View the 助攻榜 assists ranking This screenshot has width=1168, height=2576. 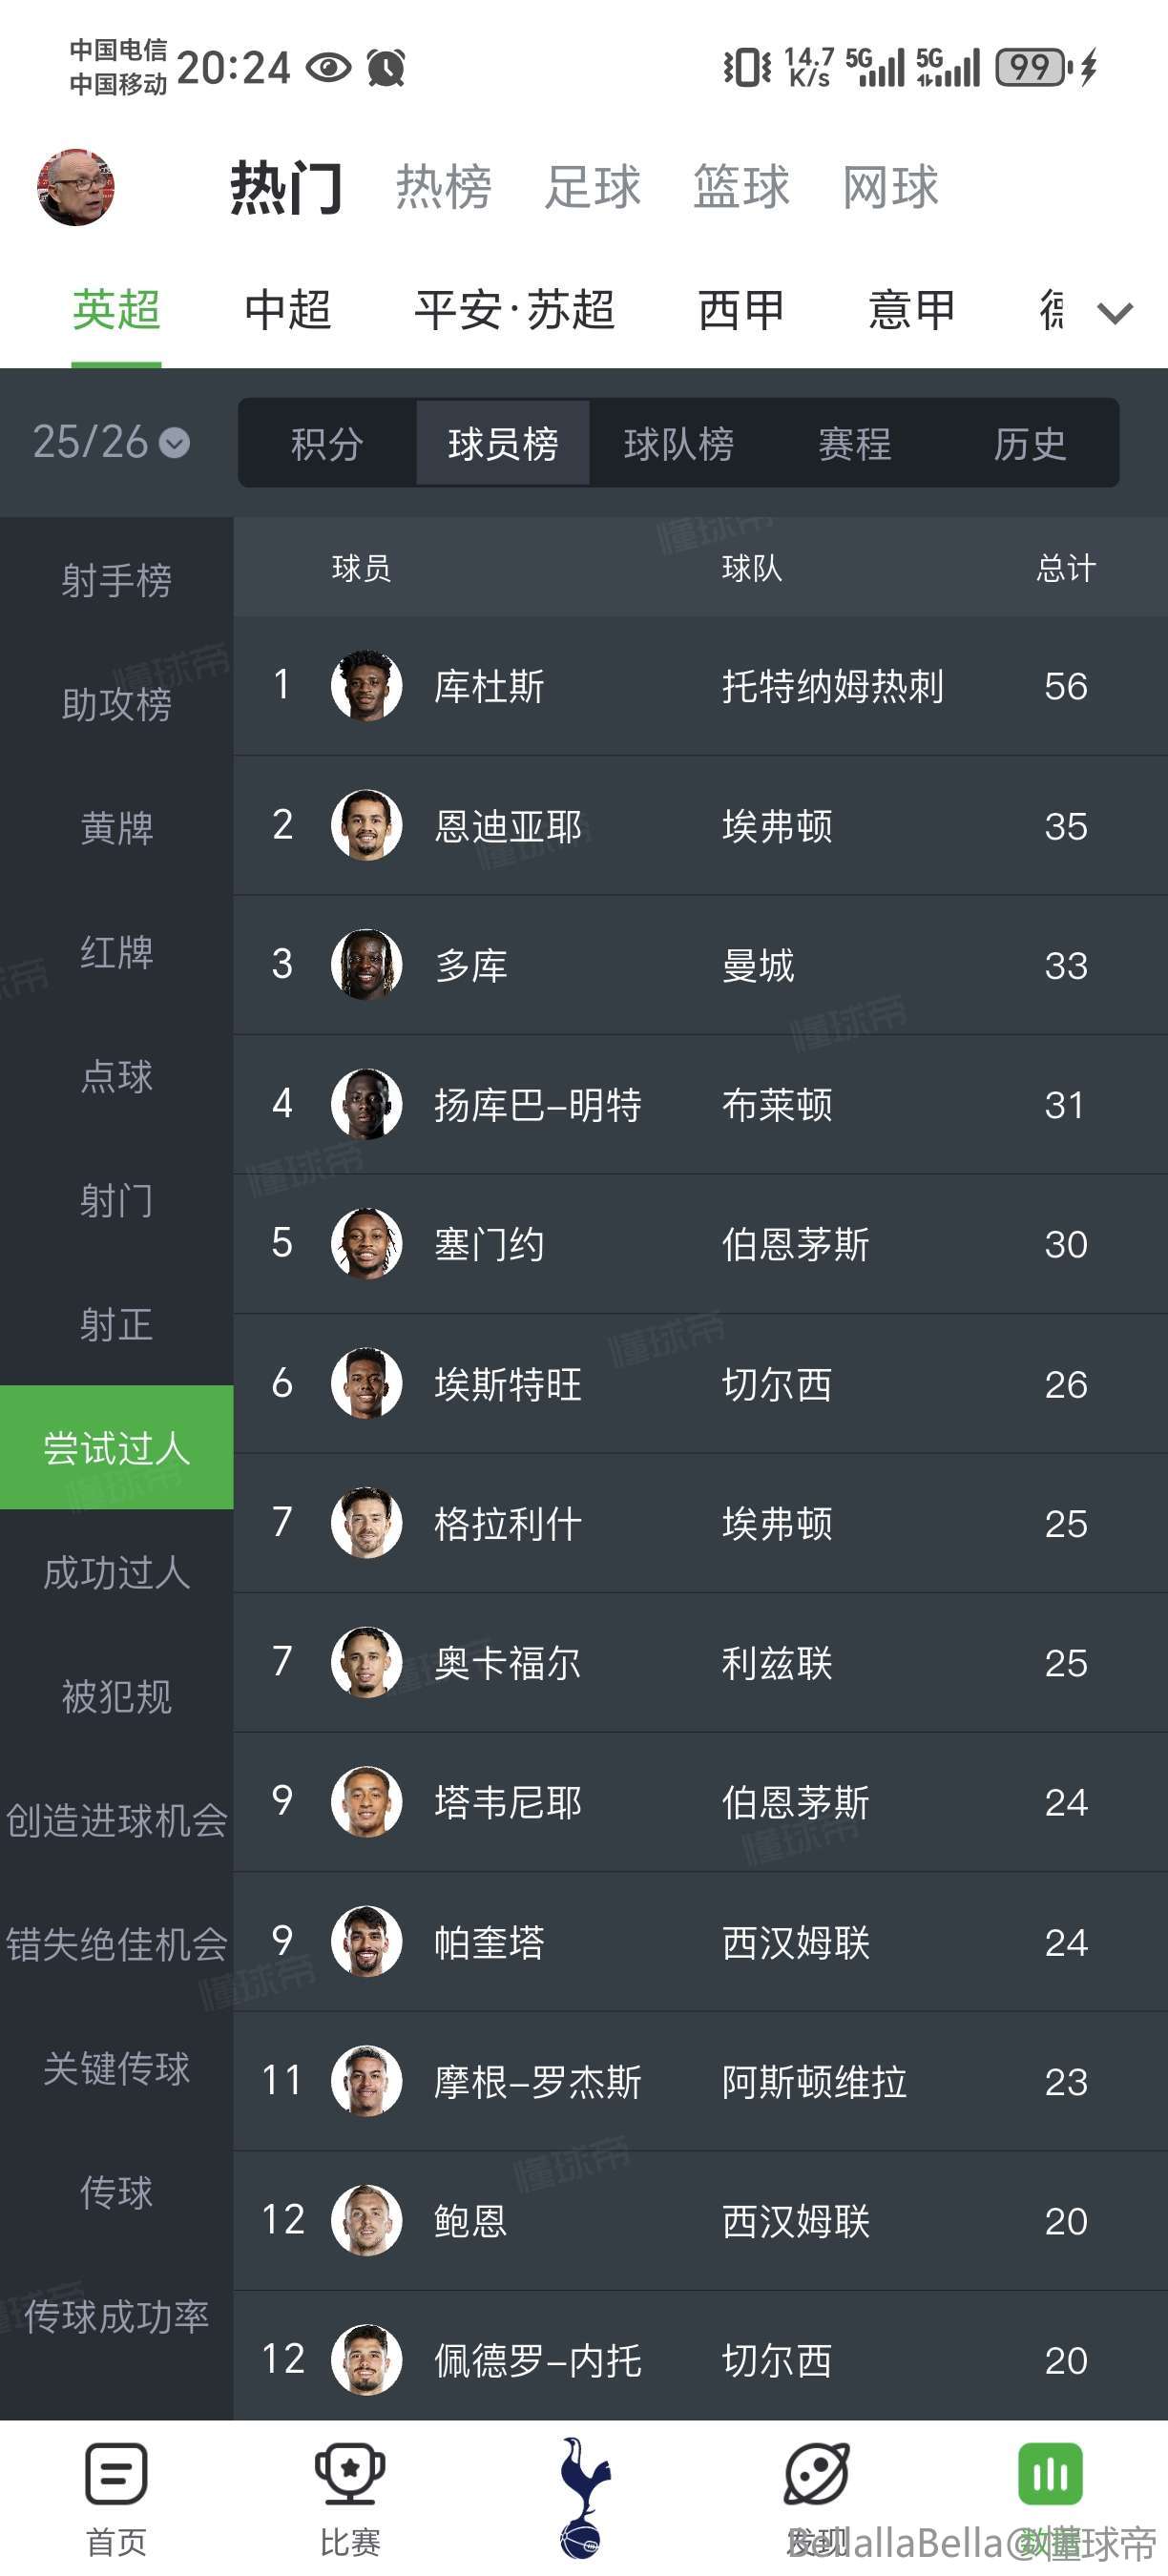(116, 704)
